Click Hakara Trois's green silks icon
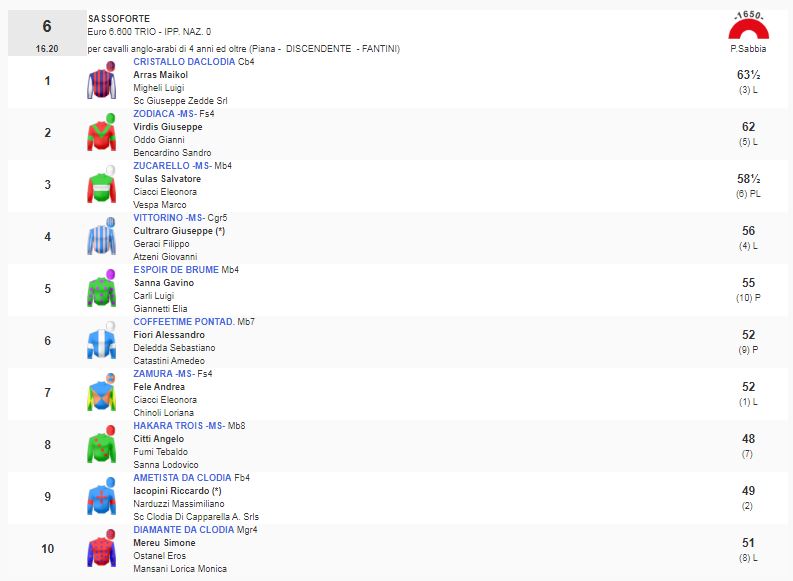This screenshot has height=581, width=793. pos(102,446)
